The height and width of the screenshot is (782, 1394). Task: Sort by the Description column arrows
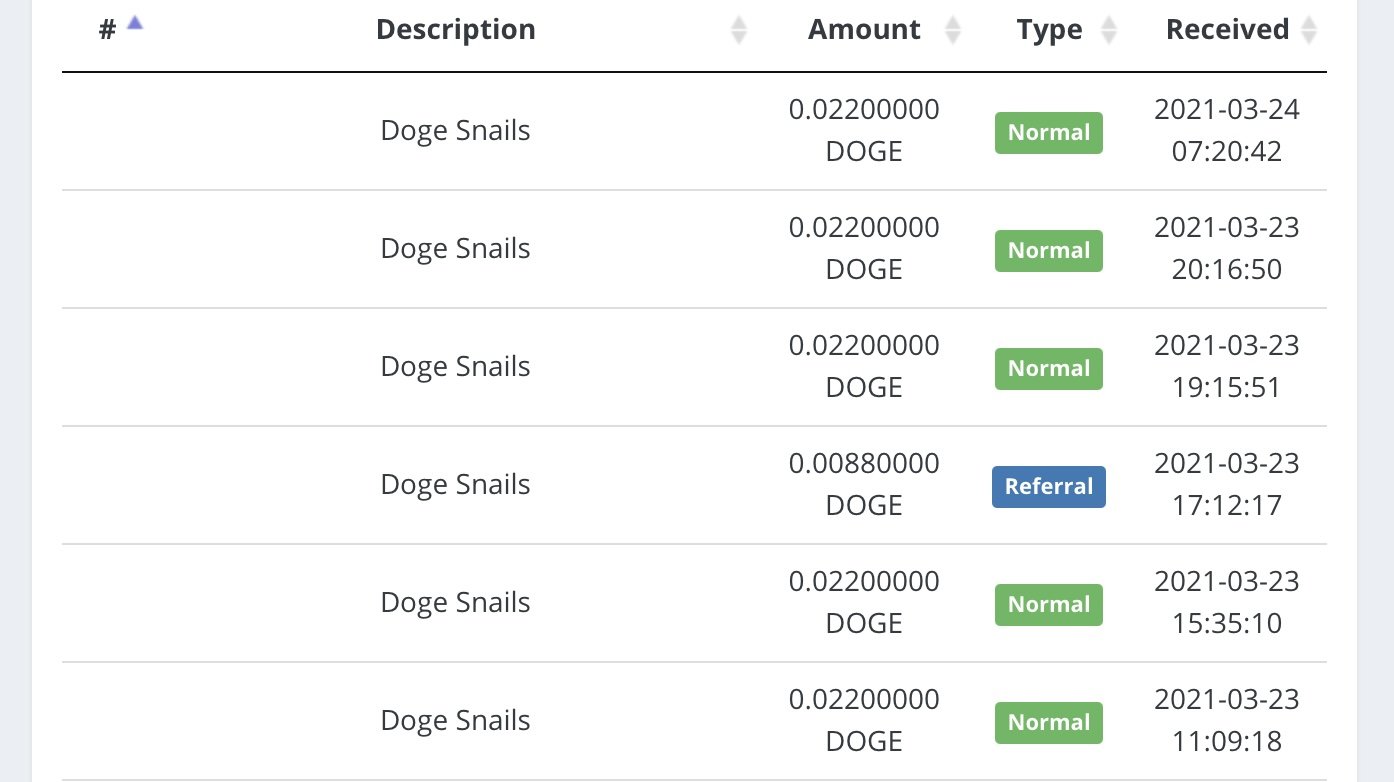(739, 30)
